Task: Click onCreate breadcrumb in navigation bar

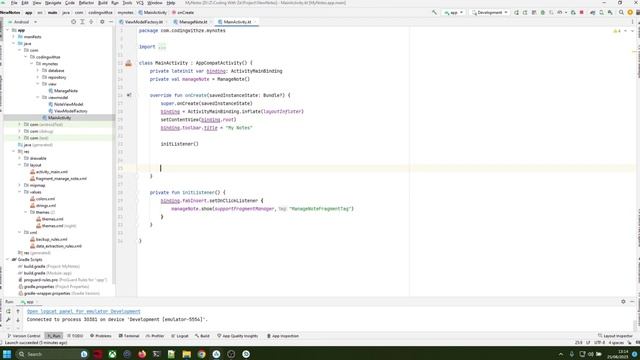Action: 183,13
